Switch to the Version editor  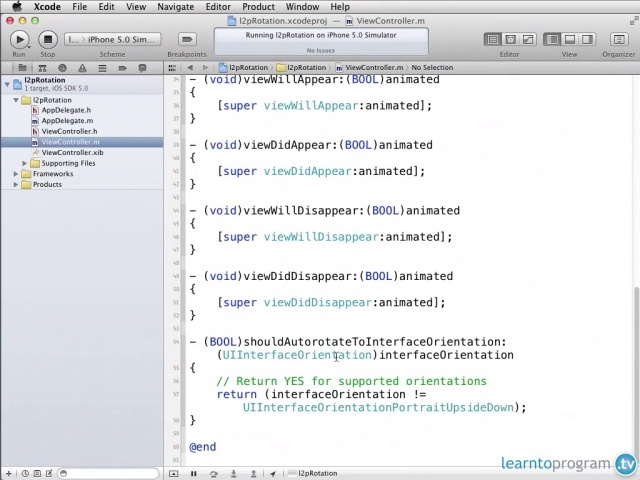(x=528, y=40)
